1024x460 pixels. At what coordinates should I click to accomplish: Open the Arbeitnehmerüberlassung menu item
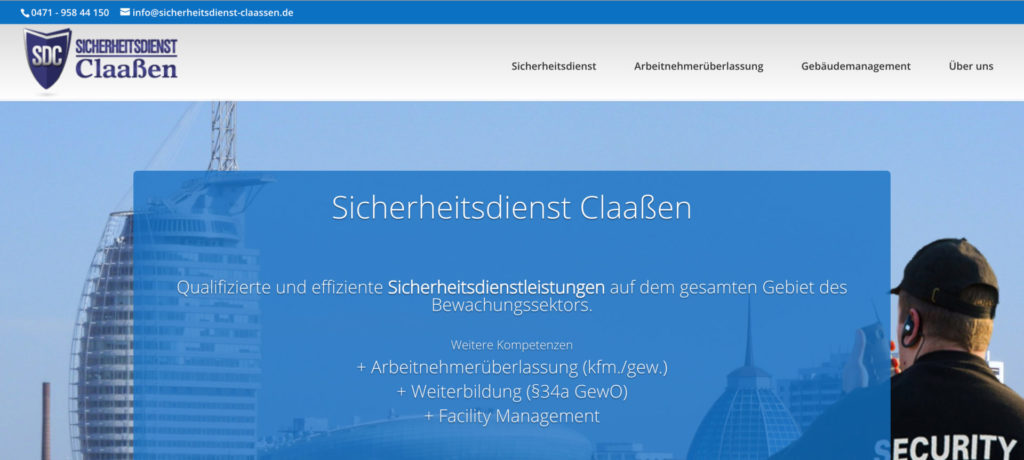click(699, 66)
